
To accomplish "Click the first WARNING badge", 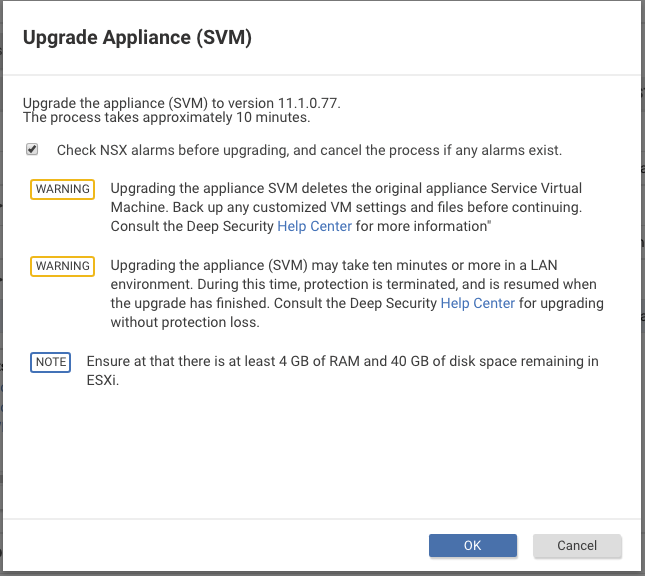I will click(63, 189).
